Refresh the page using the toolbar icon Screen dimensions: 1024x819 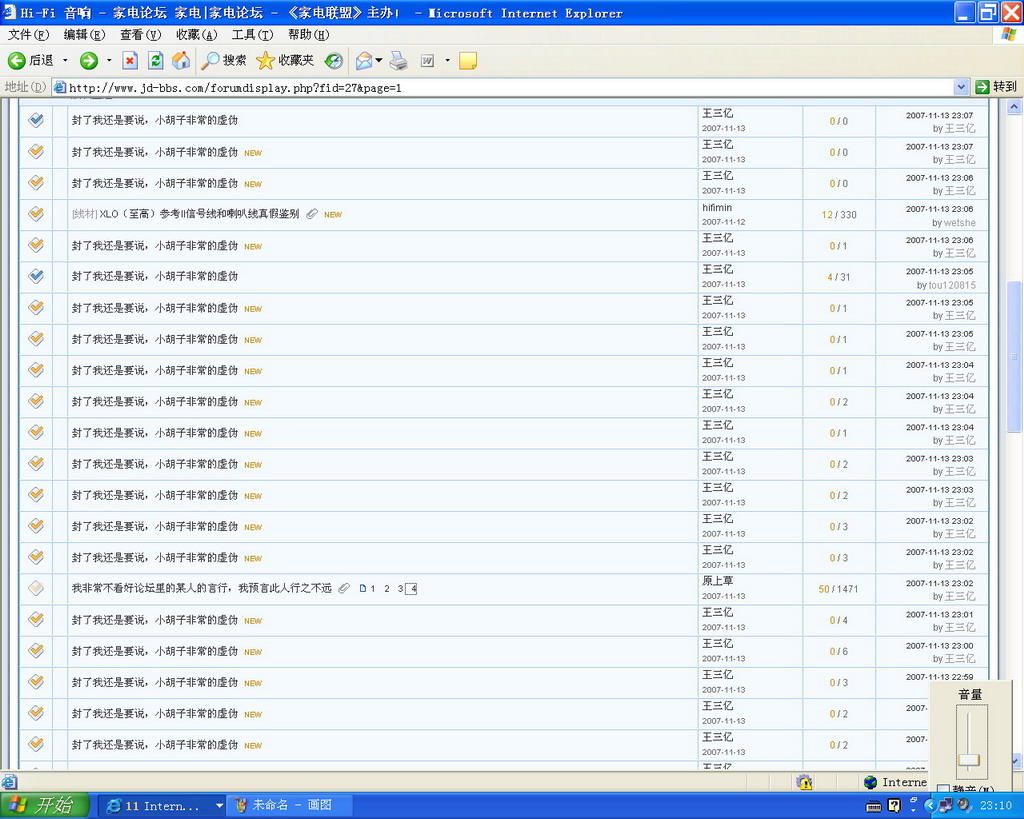coord(155,61)
